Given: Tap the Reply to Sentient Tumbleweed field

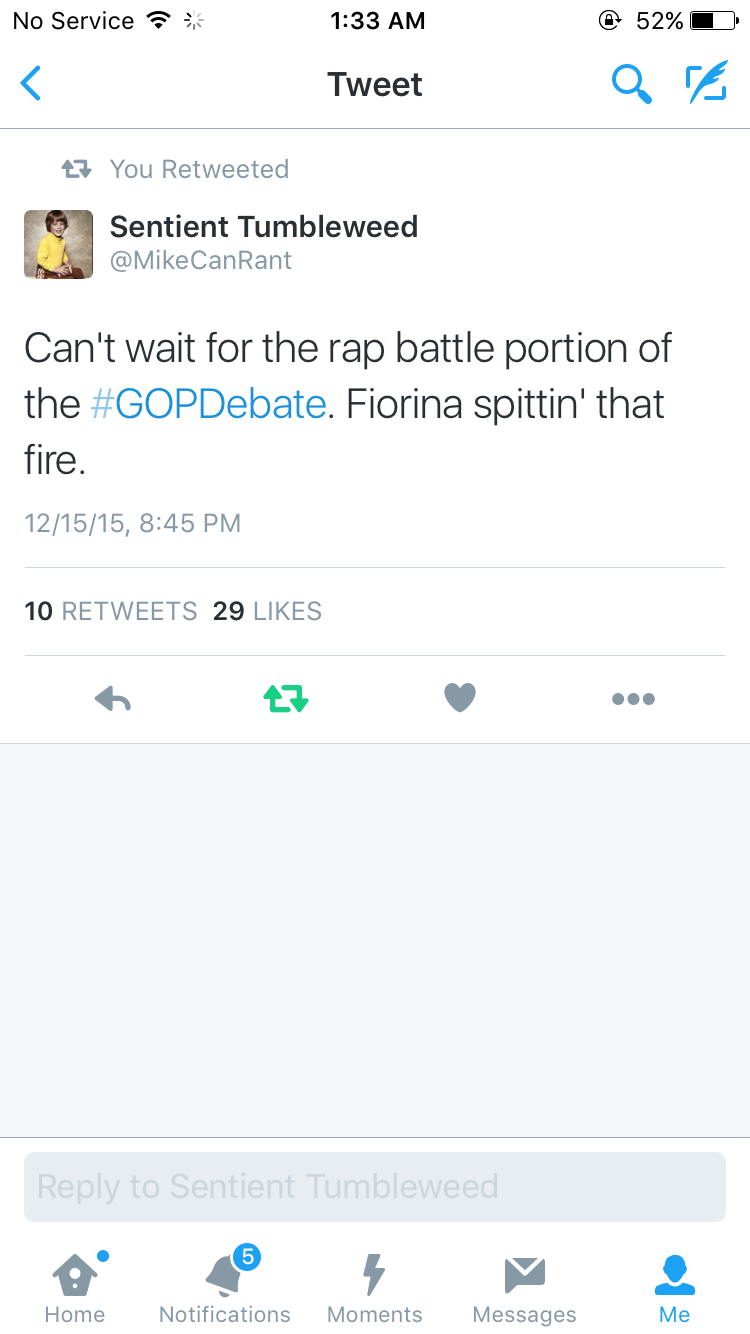Looking at the screenshot, I should coord(375,1187).
